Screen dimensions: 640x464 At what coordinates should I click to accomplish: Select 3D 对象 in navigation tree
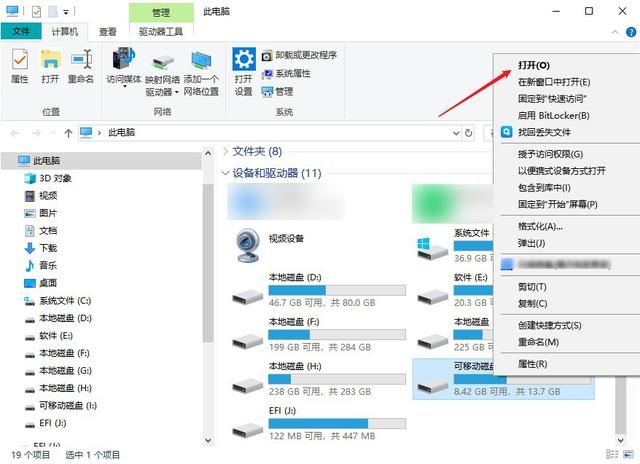[48, 178]
